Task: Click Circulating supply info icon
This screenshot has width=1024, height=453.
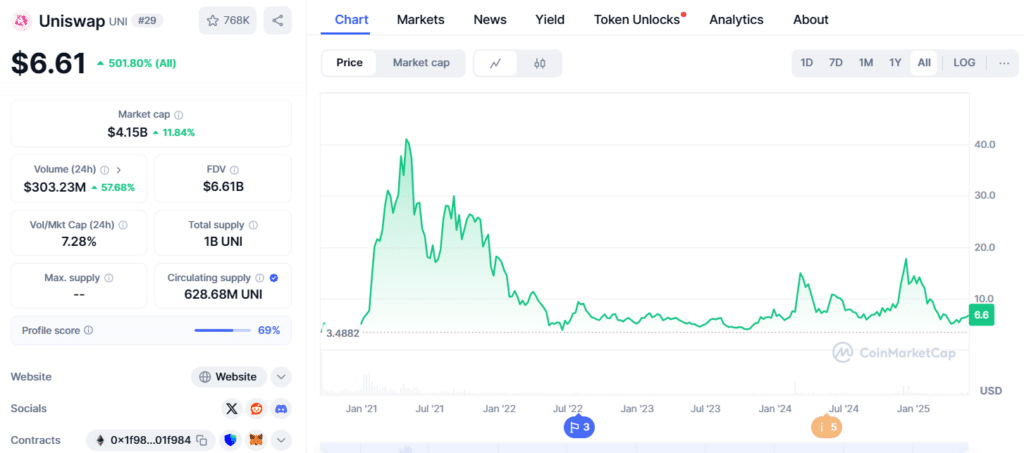Action: click(x=260, y=277)
